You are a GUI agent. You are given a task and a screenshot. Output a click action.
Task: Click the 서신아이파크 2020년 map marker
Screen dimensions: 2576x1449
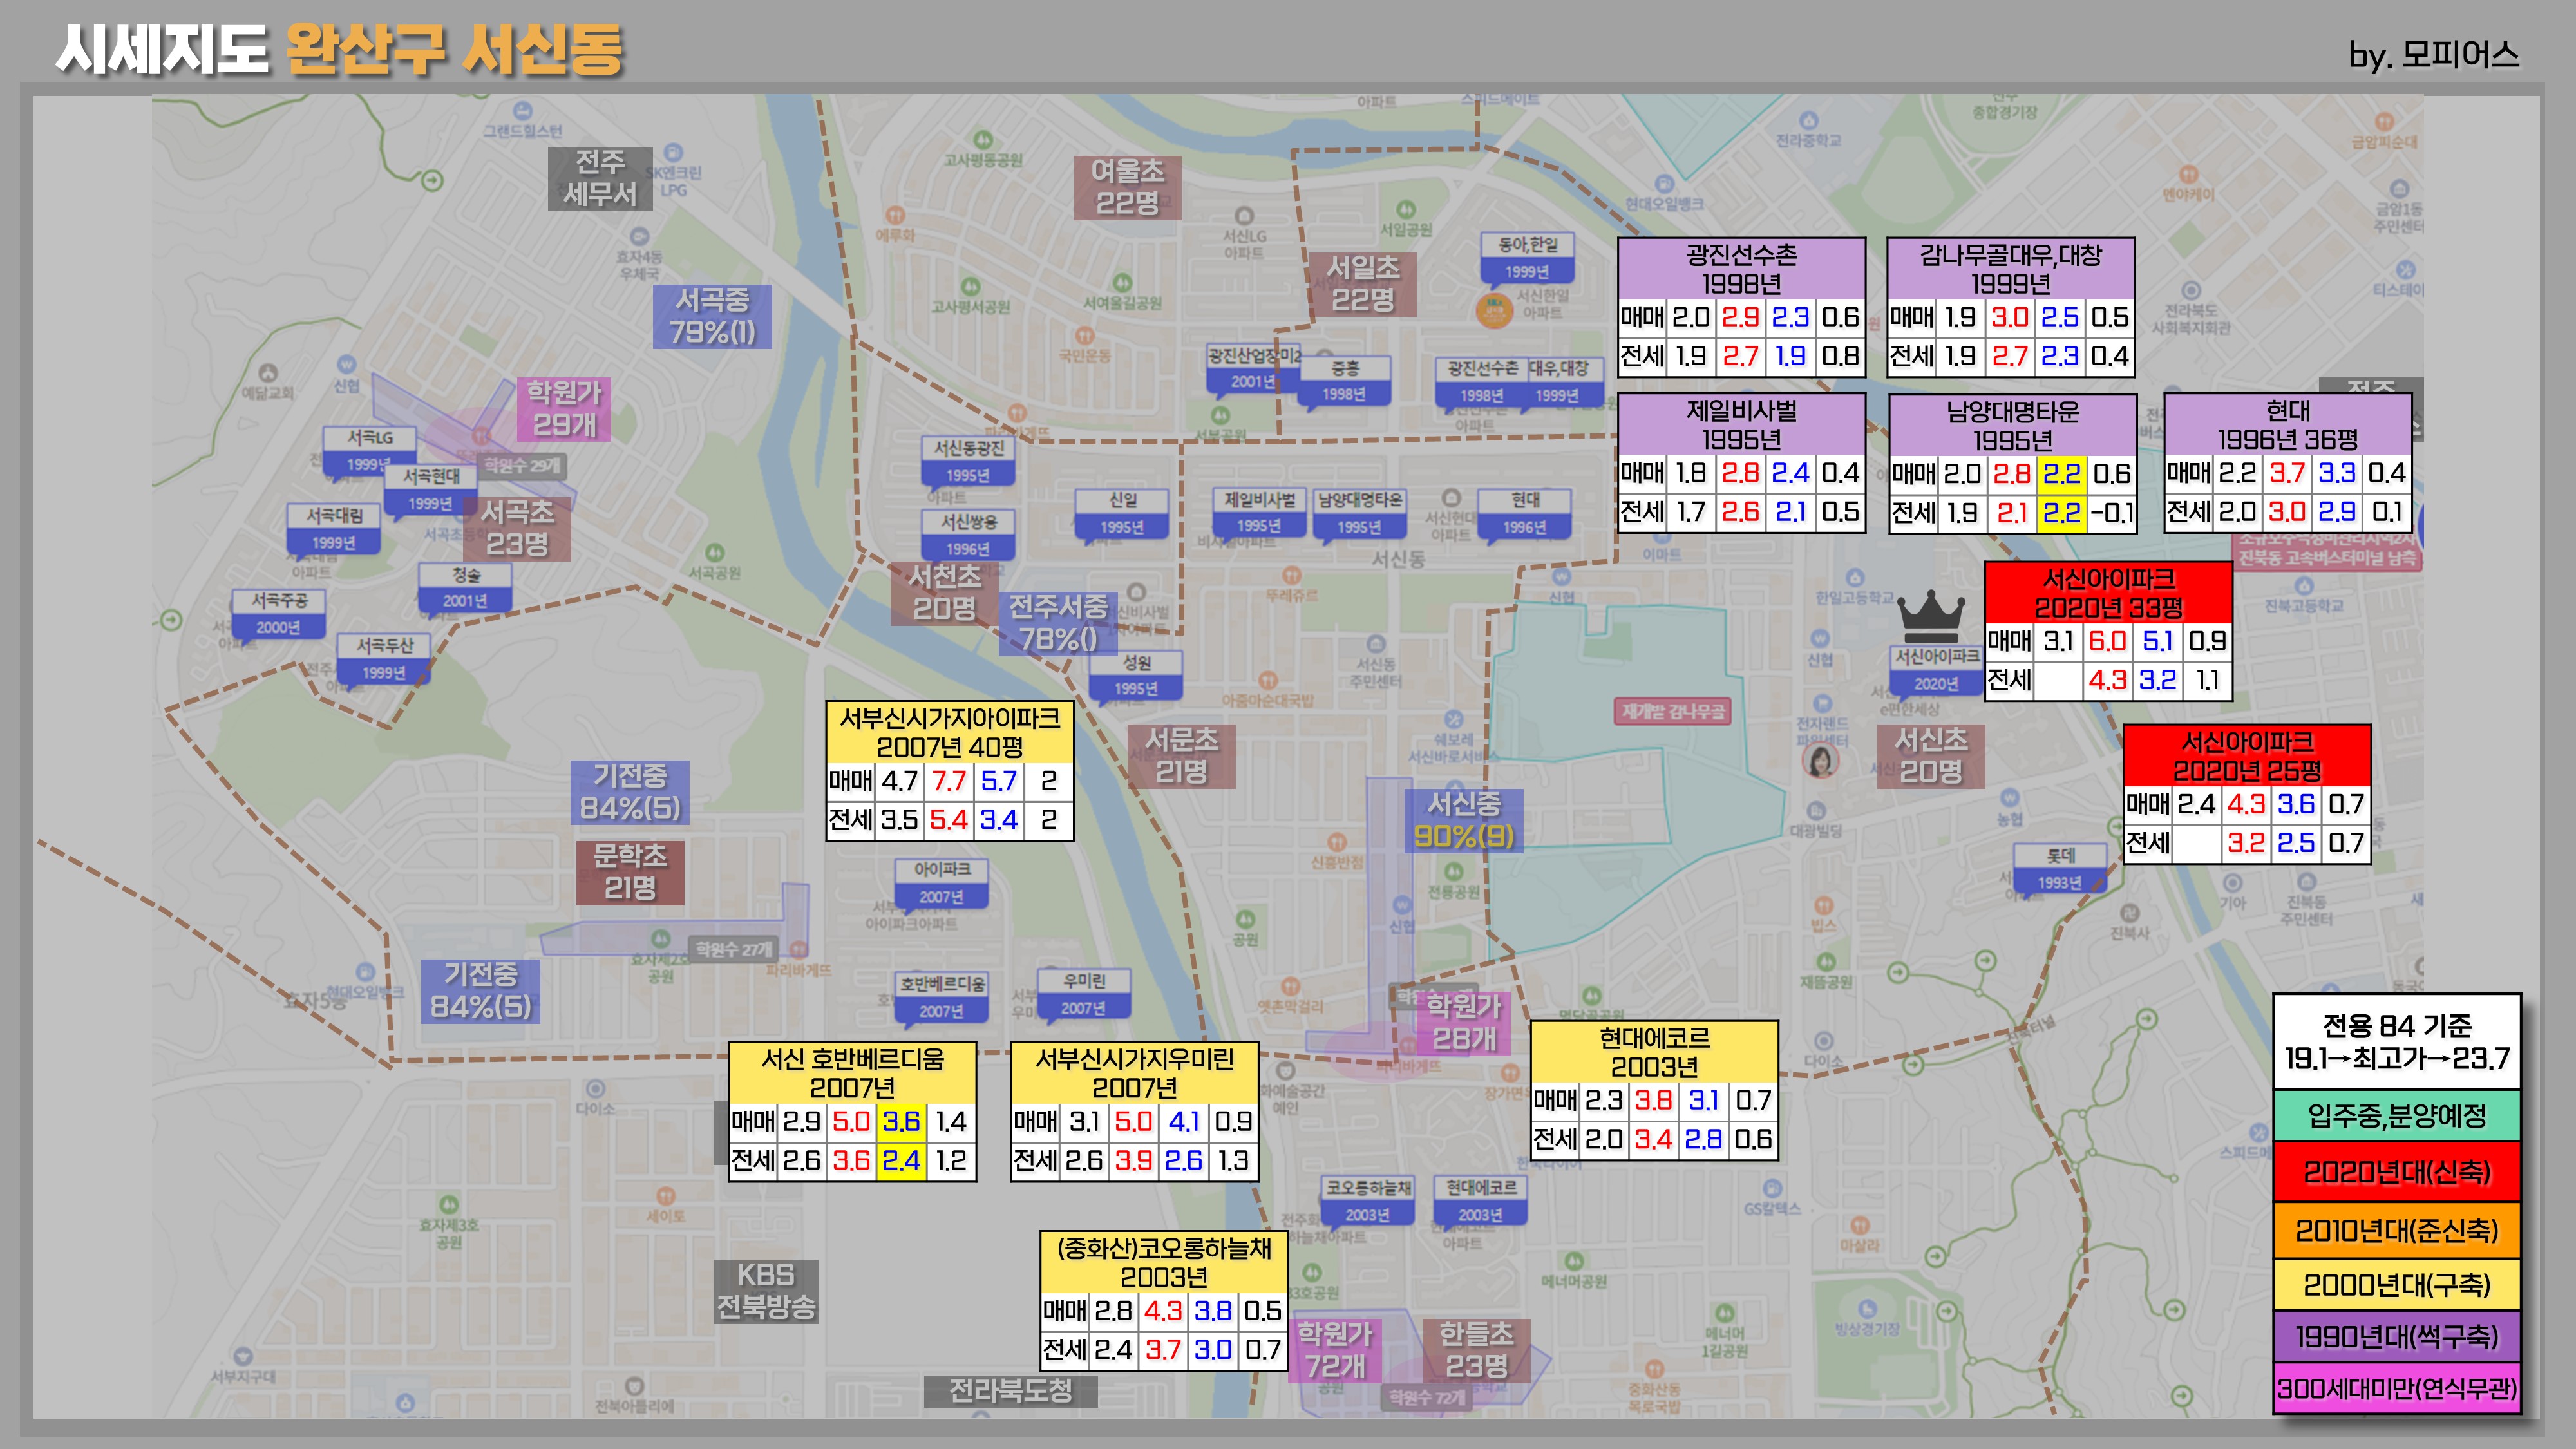(1937, 669)
